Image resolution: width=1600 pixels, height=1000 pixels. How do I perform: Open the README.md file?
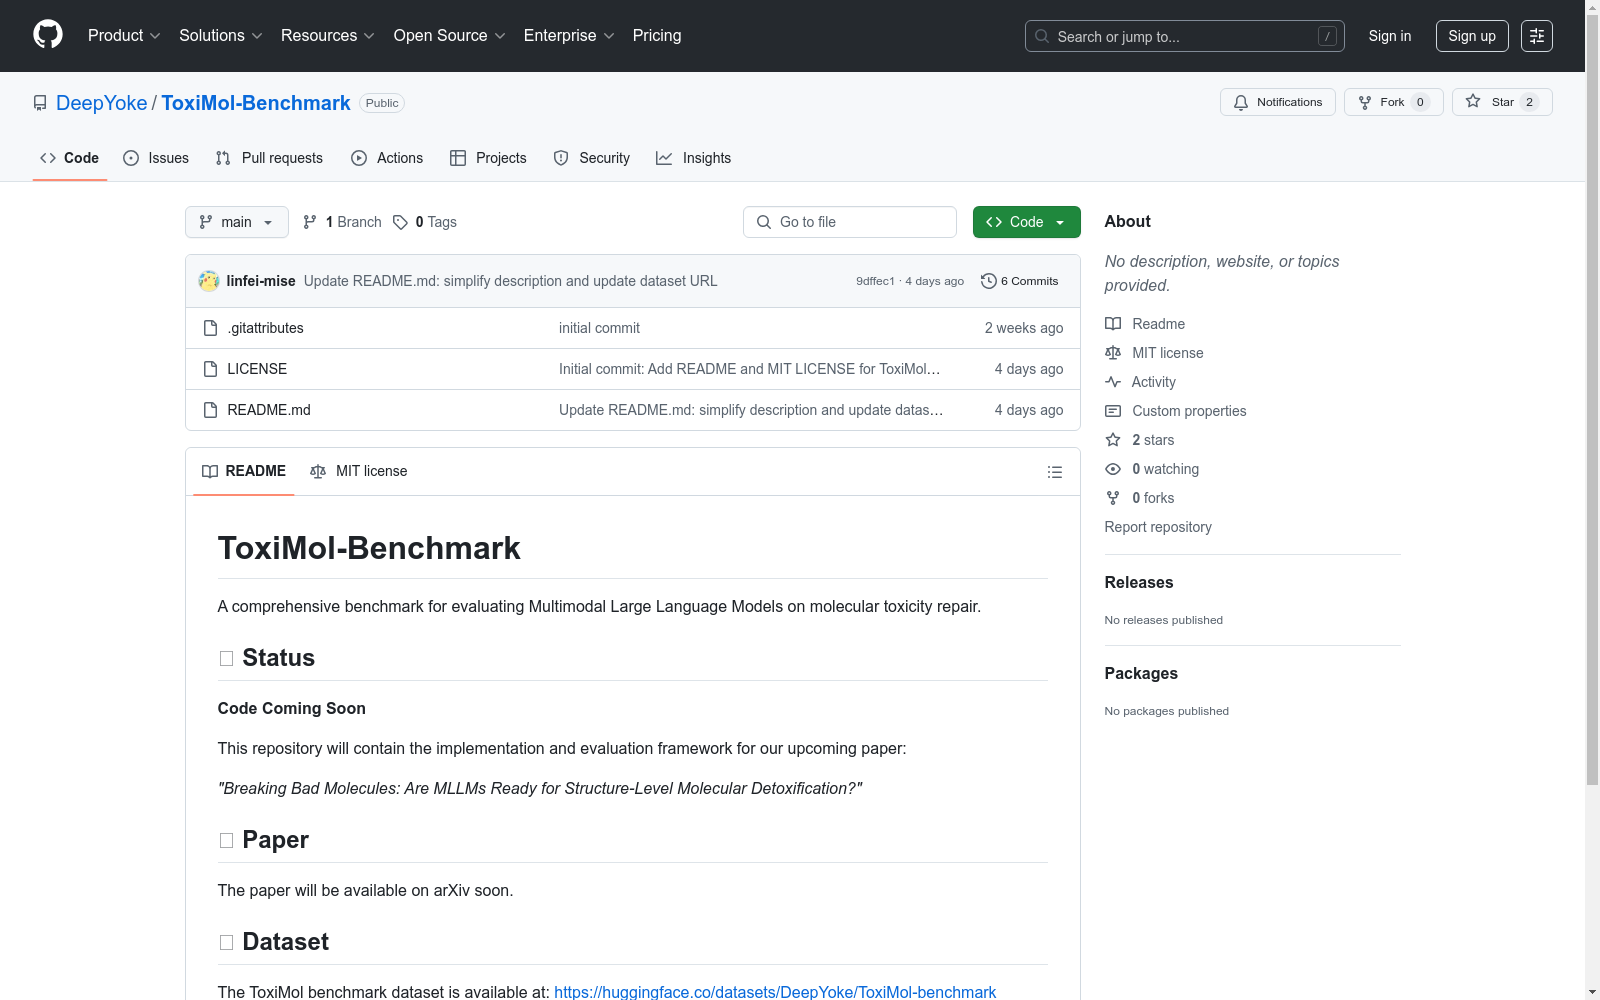[269, 410]
